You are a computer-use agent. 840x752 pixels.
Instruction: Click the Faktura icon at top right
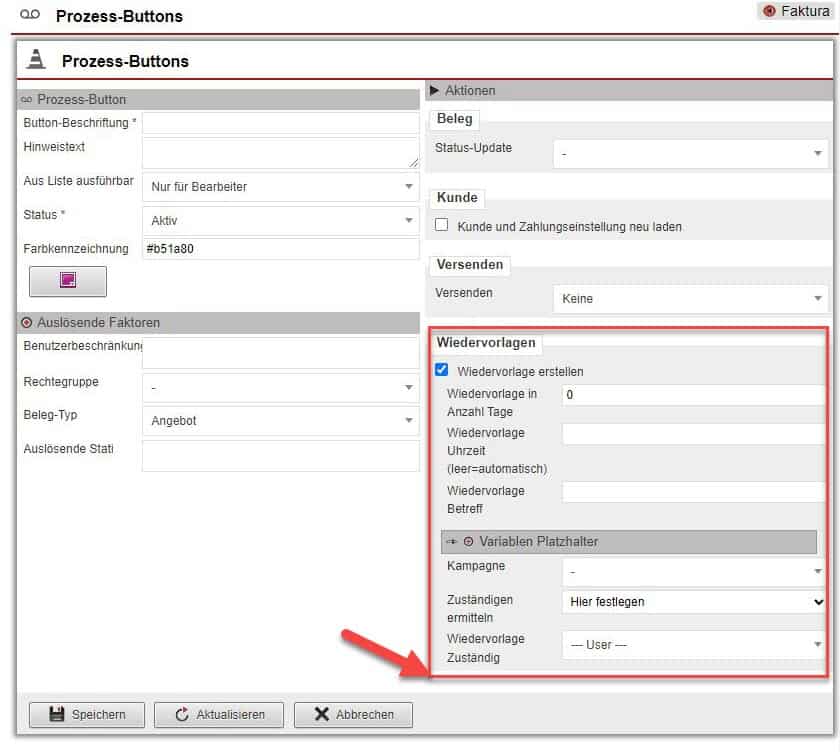pyautogui.click(x=769, y=11)
